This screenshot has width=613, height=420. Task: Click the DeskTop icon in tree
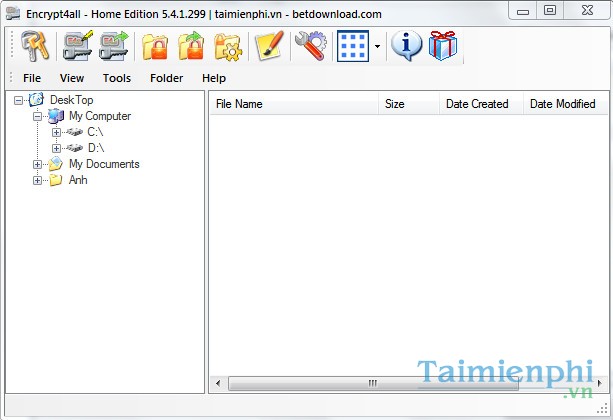pyautogui.click(x=36, y=100)
